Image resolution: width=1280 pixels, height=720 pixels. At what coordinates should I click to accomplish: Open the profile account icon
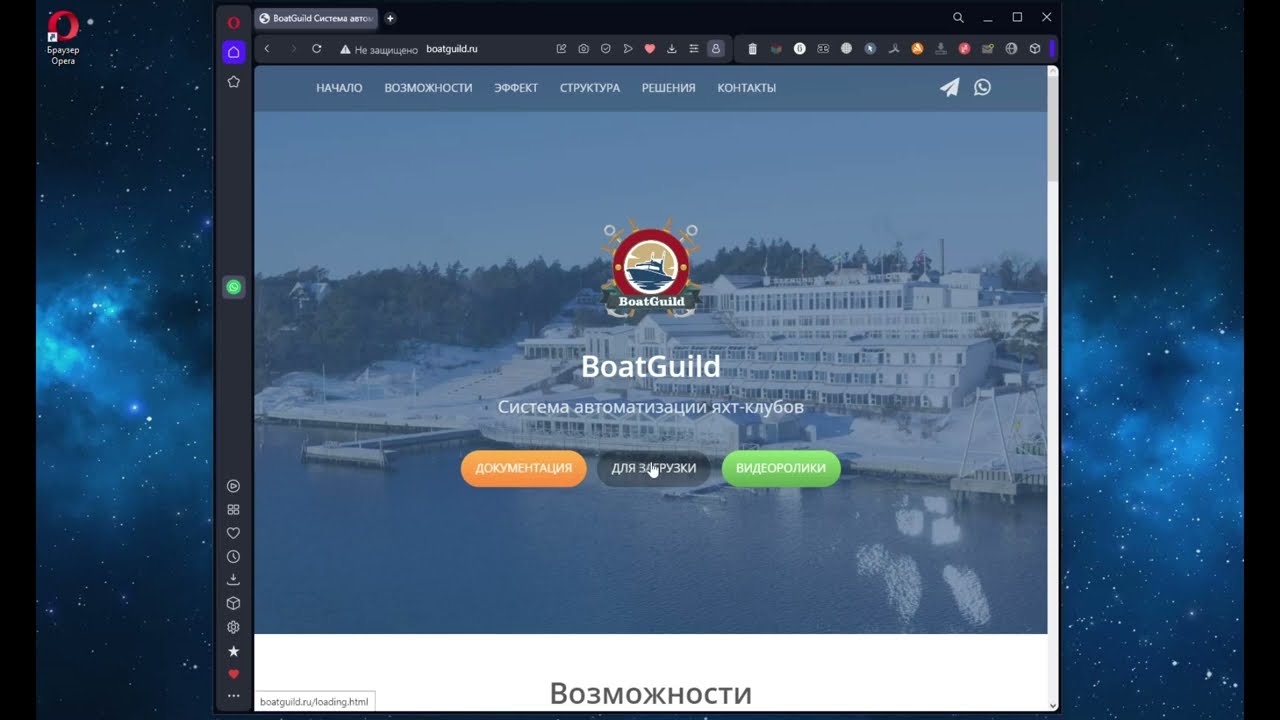coord(716,48)
